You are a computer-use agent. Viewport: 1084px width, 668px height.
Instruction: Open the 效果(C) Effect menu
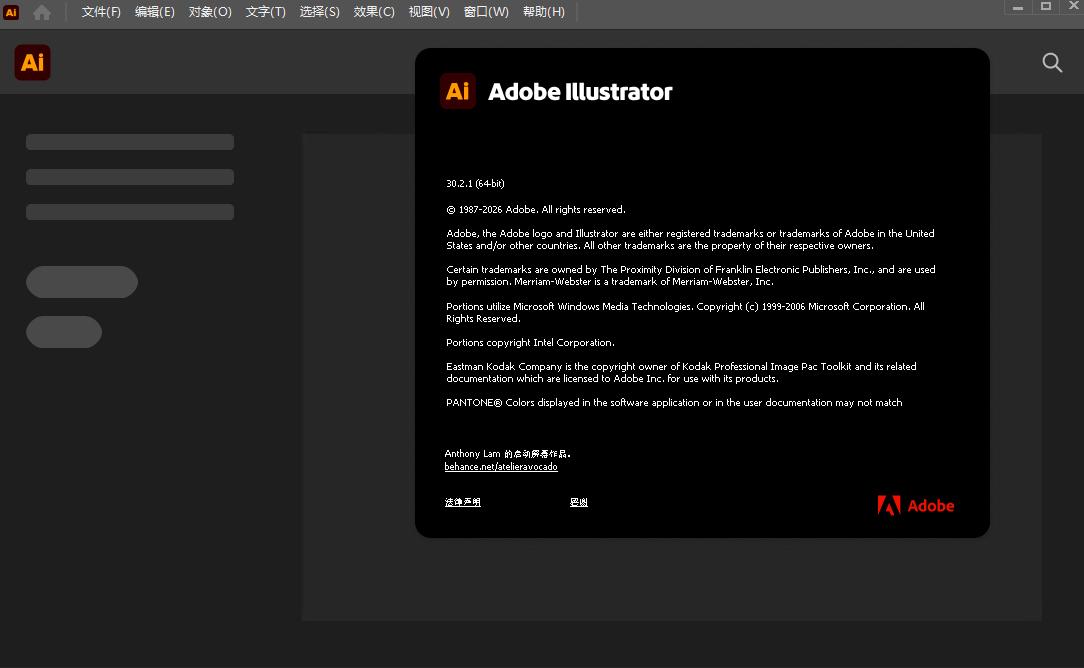point(373,13)
